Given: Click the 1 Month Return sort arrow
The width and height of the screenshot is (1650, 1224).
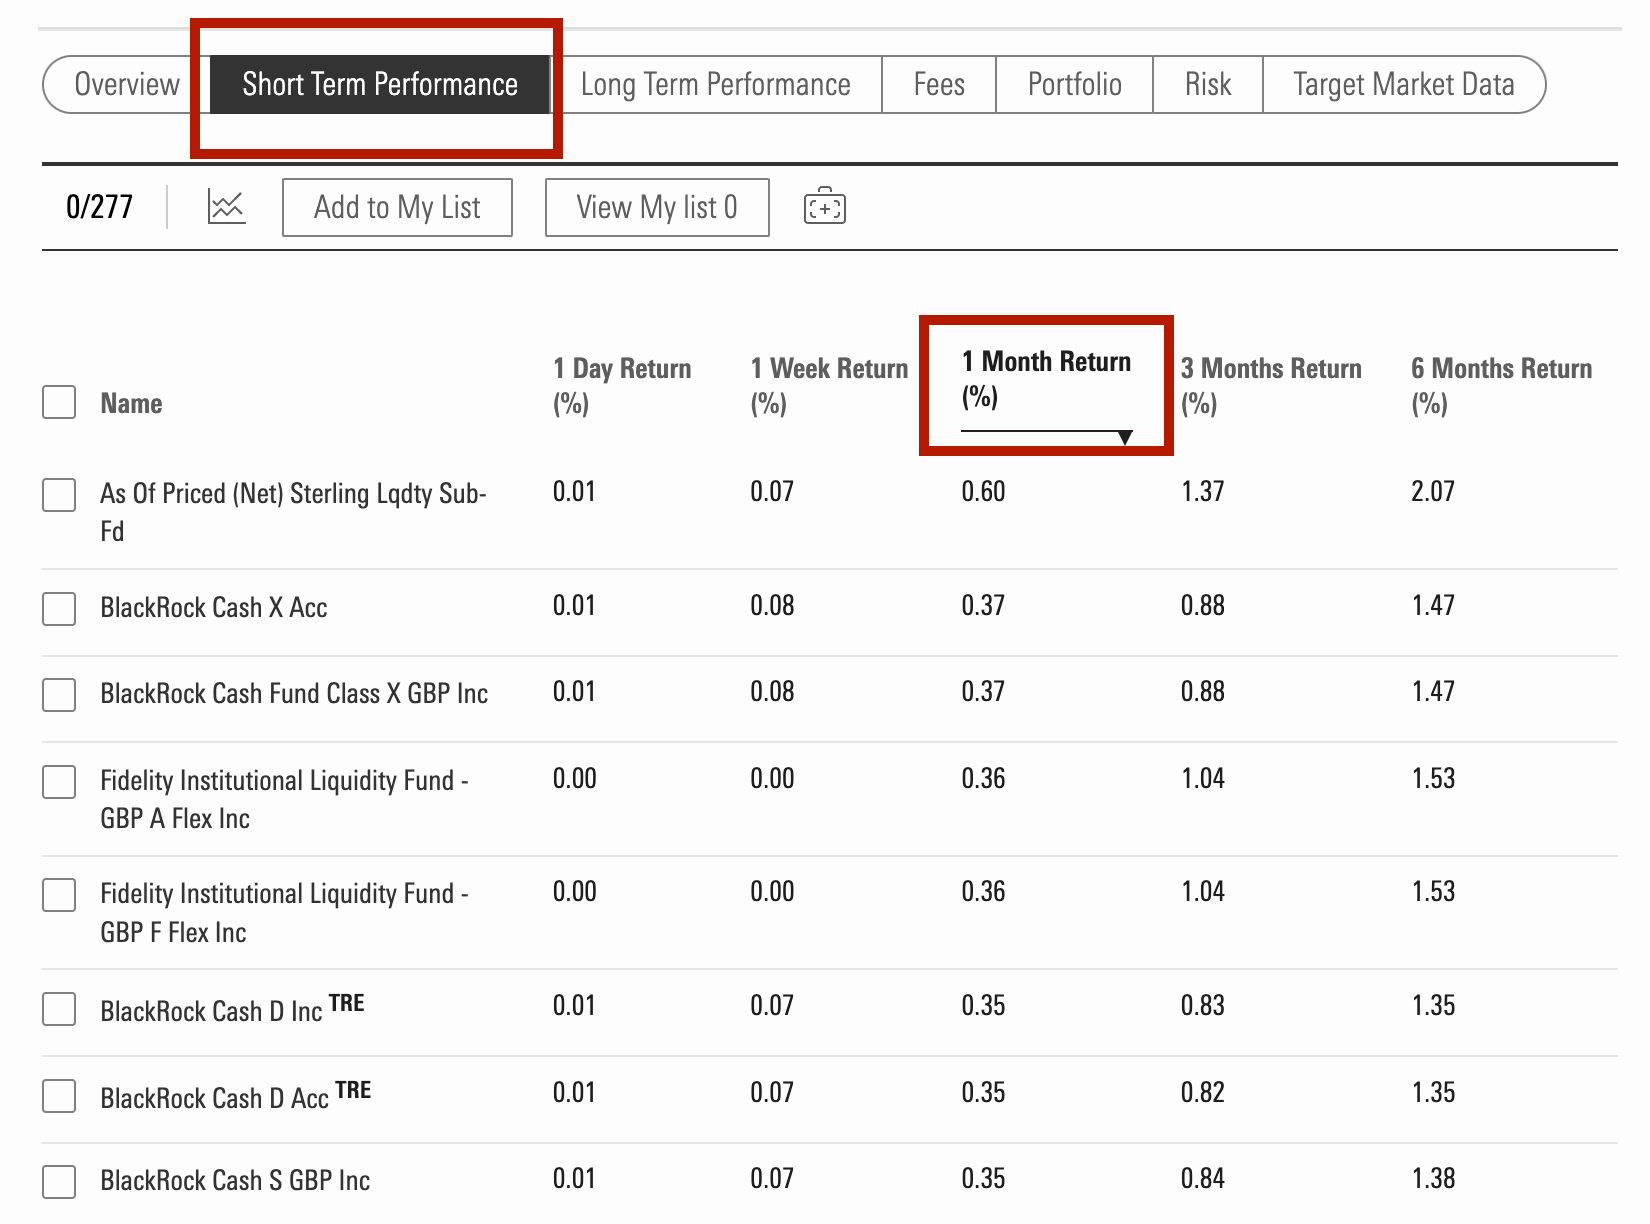Looking at the screenshot, I should [1125, 437].
